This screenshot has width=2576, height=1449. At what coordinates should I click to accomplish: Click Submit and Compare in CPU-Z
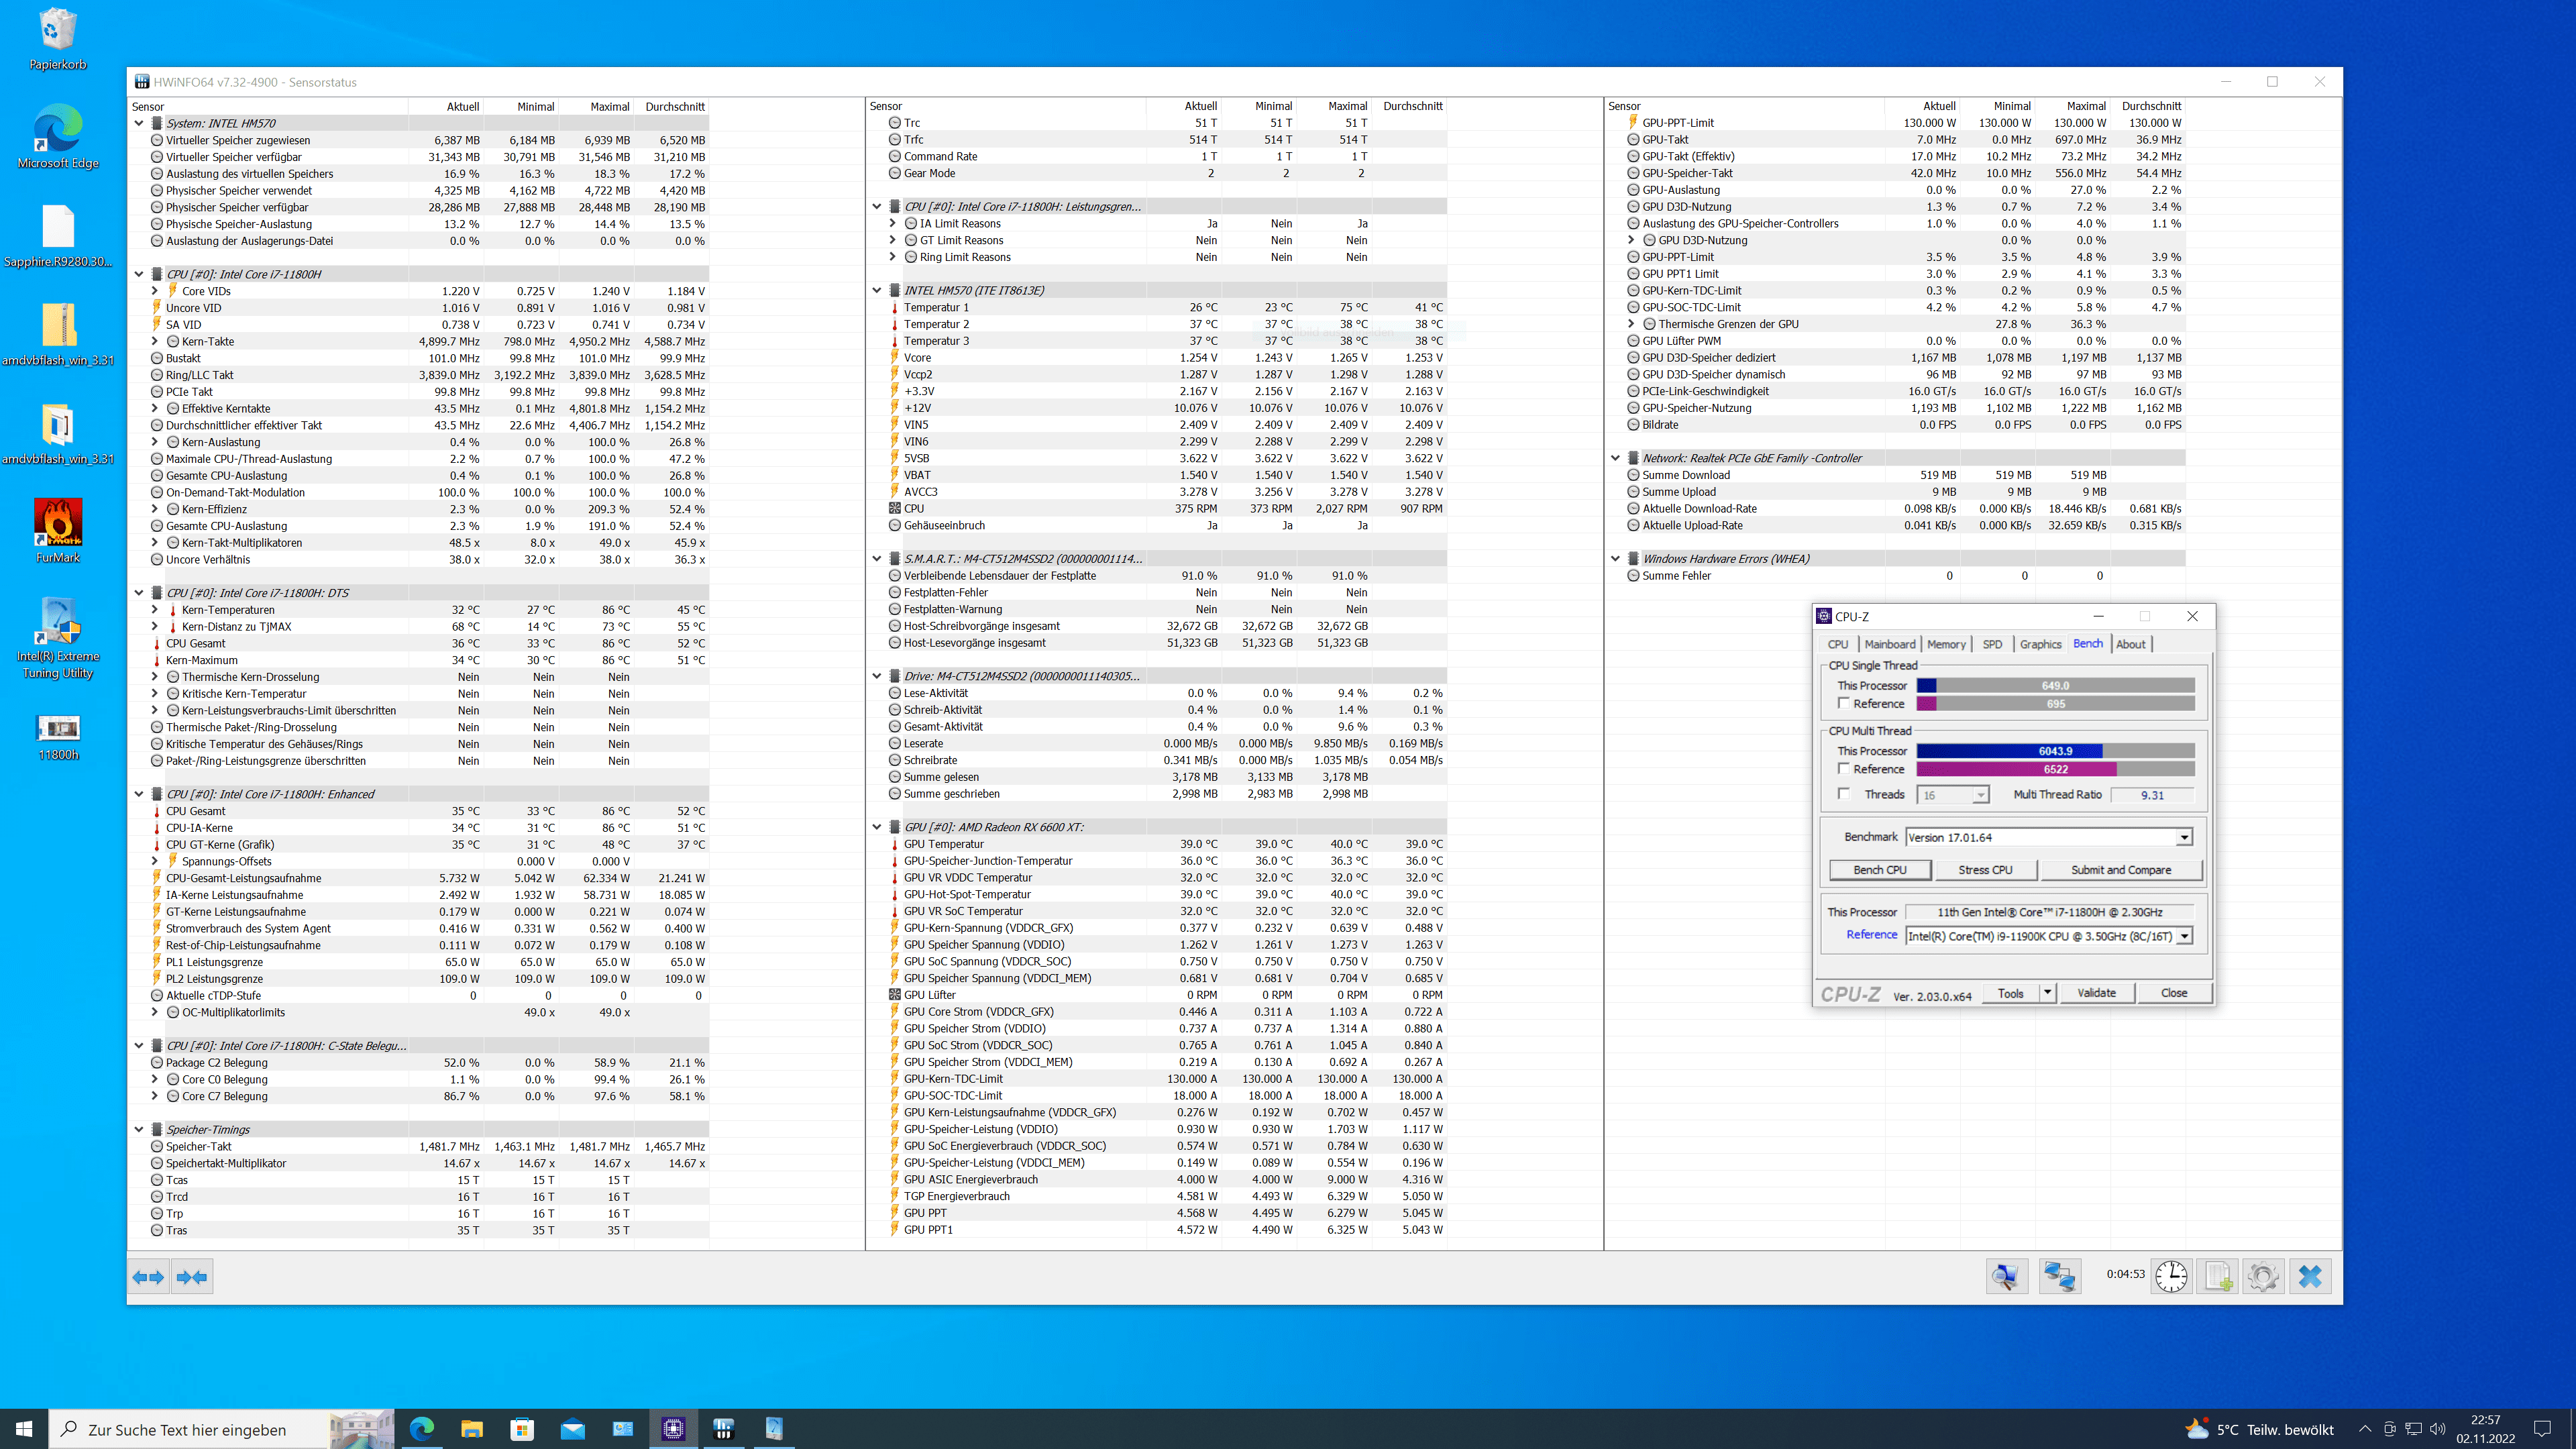tap(2121, 870)
